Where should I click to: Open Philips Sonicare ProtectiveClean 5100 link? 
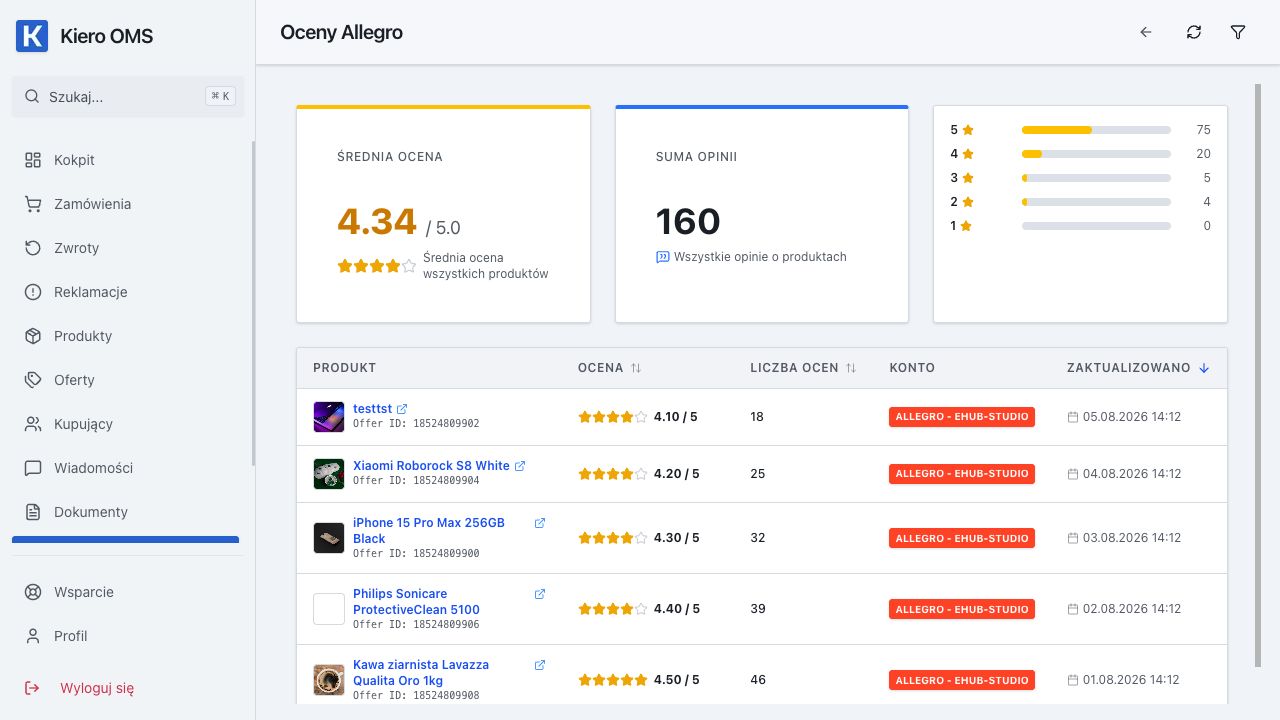tap(416, 602)
